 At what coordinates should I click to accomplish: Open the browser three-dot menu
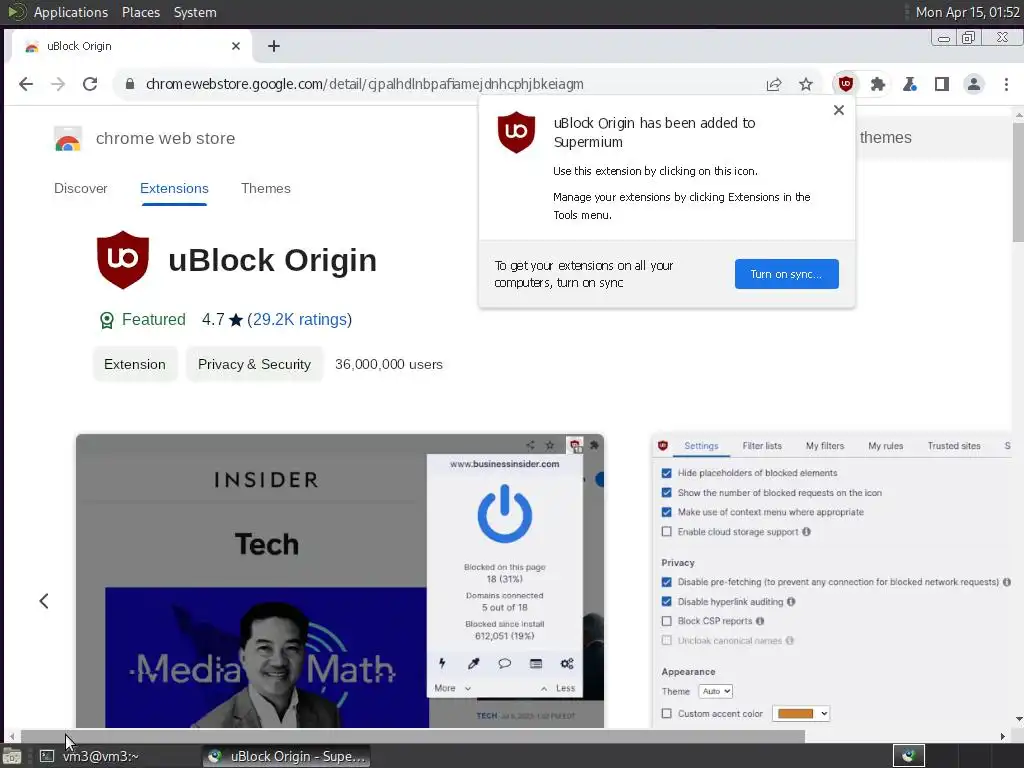pyautogui.click(x=1006, y=84)
